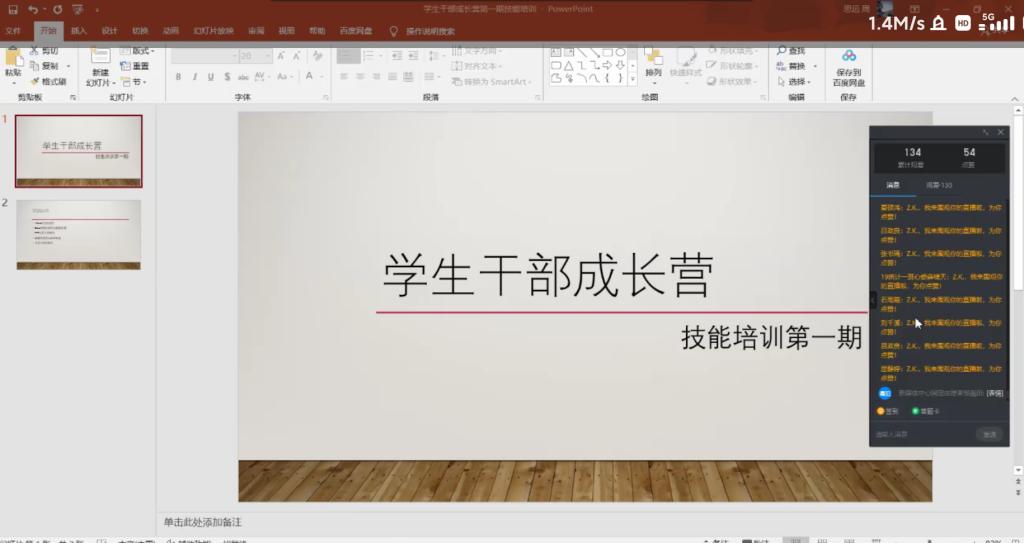This screenshot has width=1024, height=543.
Task: Click the Reset slide button
Action: (x=136, y=66)
